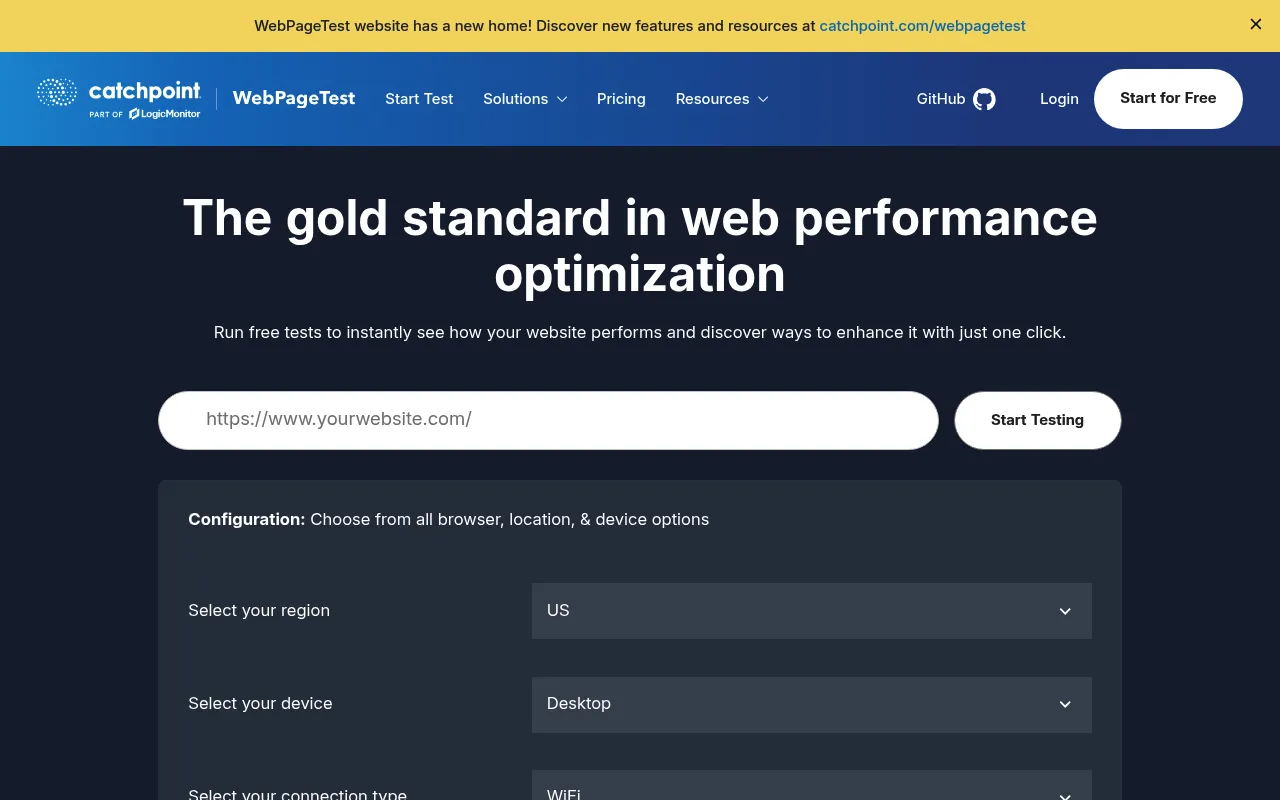Click the LogicMonitor part-of logo
1280x800 pixels.
pos(144,114)
